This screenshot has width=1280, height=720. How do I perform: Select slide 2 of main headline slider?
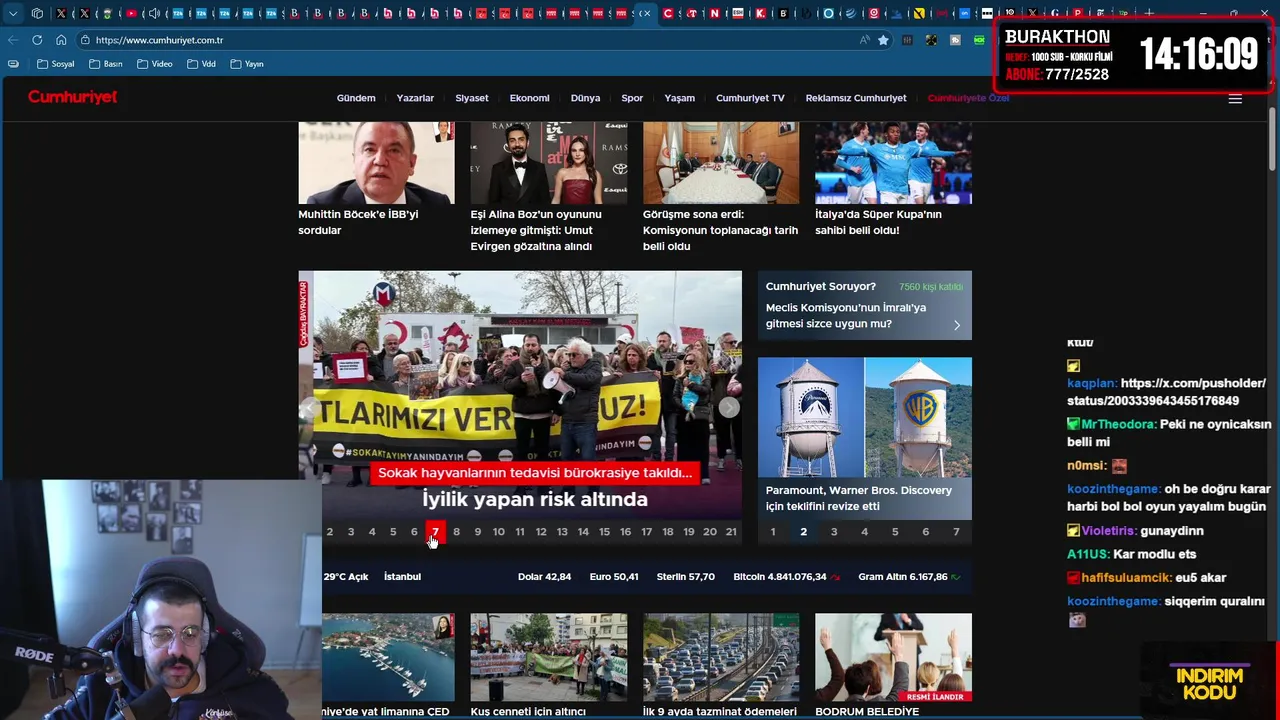pos(329,532)
